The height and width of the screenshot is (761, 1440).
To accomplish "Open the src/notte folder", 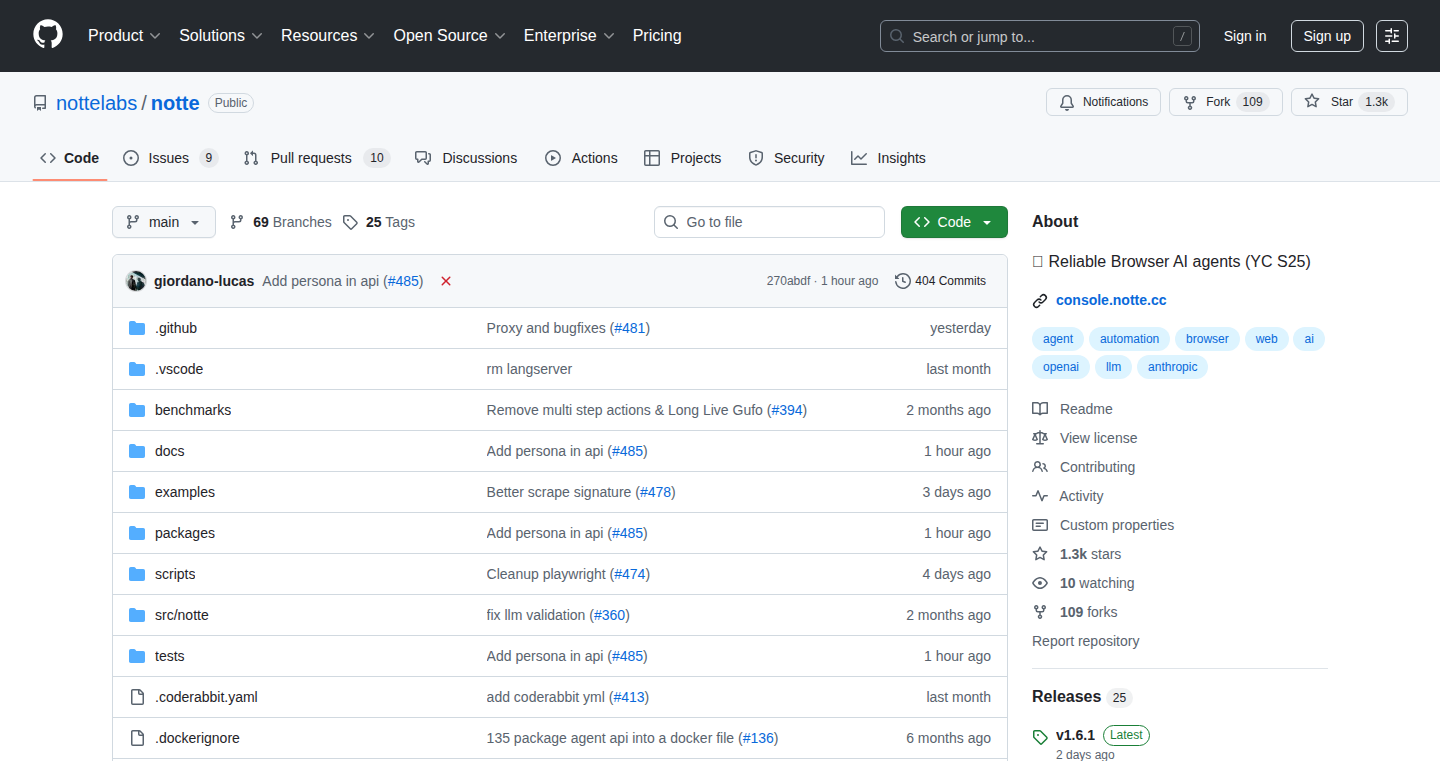I will click(182, 615).
